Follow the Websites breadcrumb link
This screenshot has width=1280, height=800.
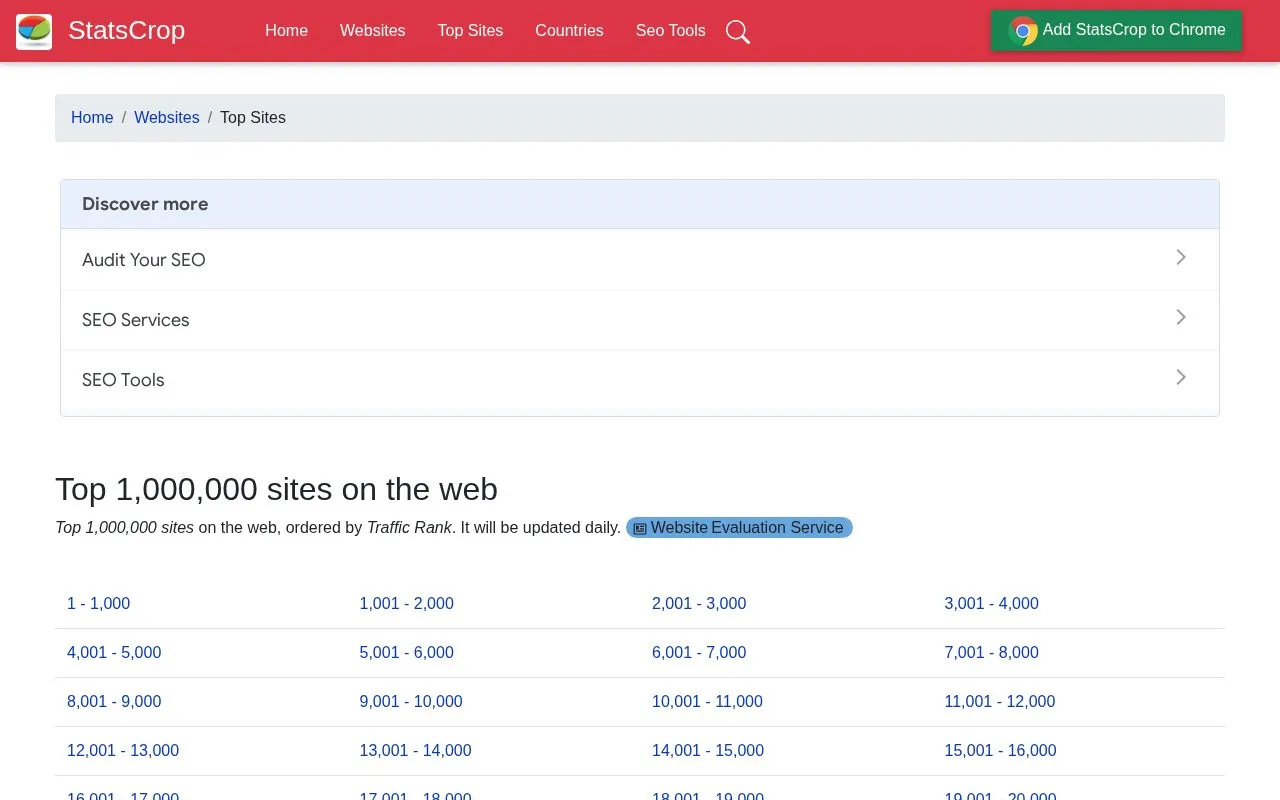pyautogui.click(x=167, y=118)
